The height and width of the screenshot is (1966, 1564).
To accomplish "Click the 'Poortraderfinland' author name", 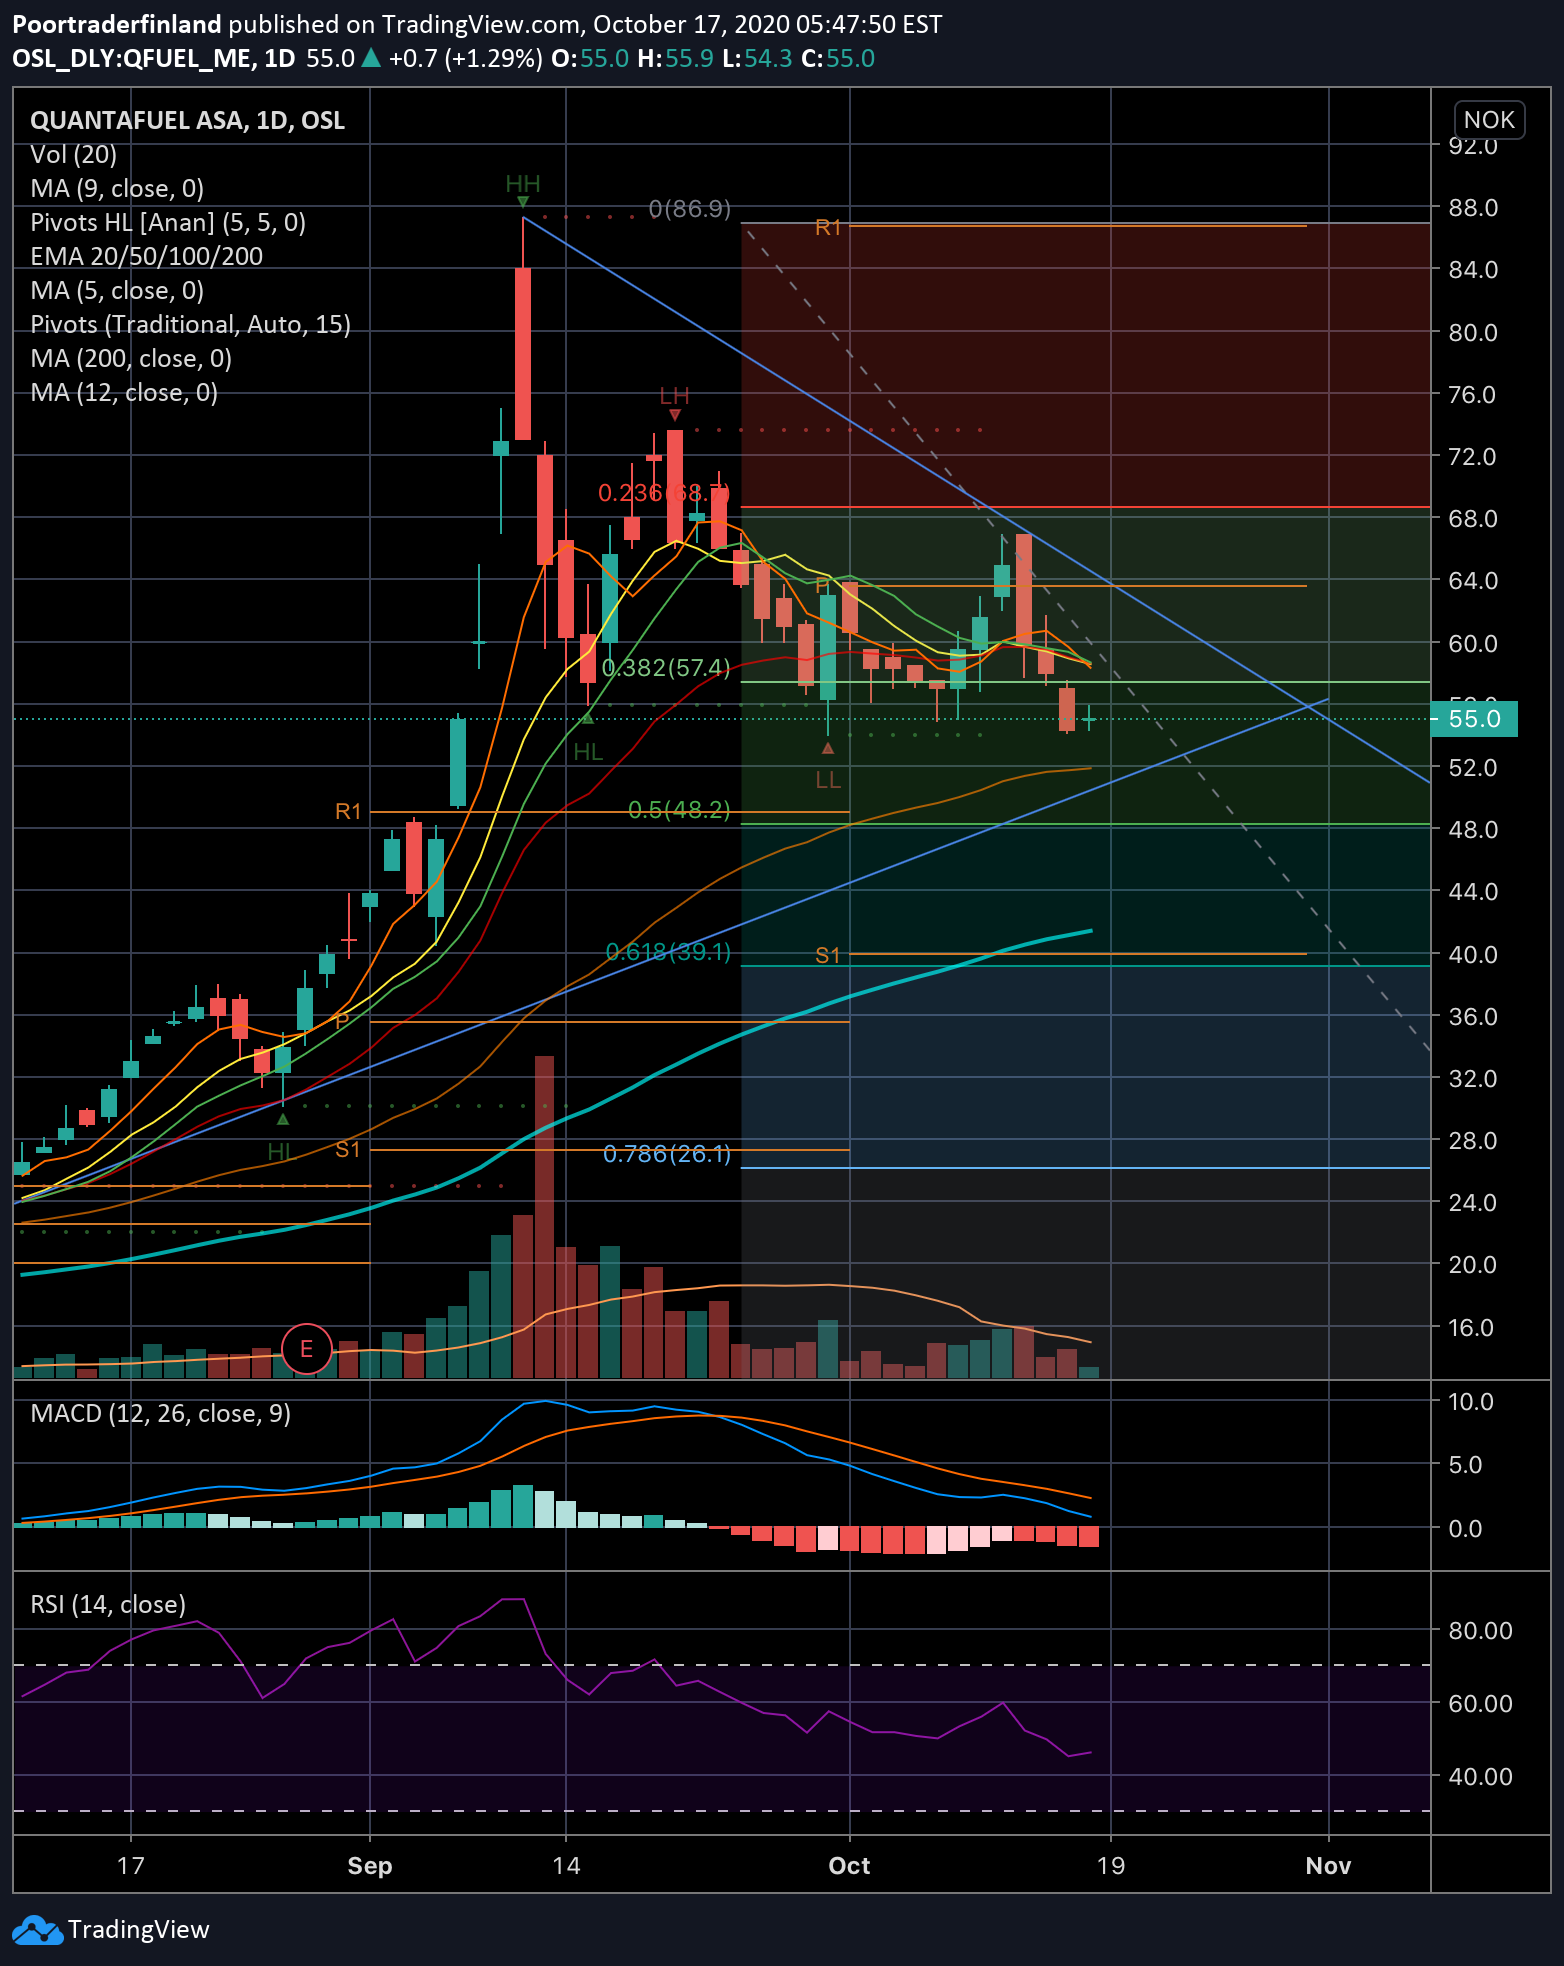I will (117, 24).
